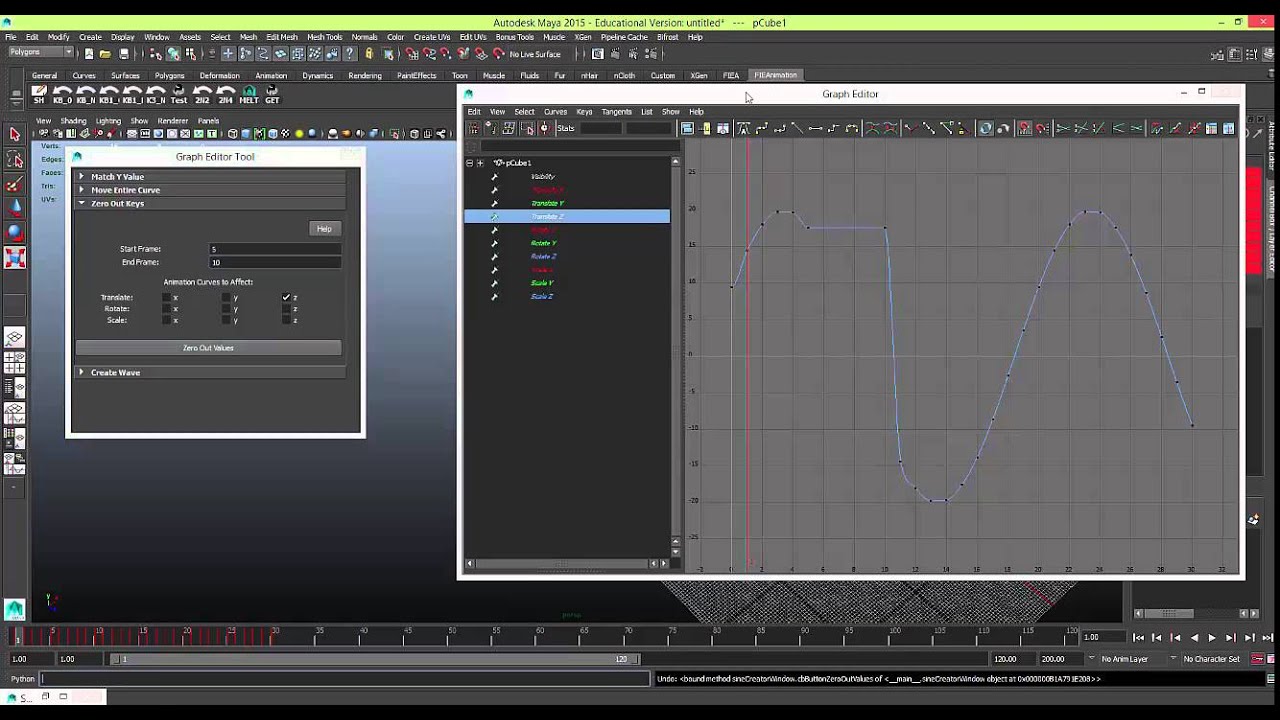Open the Bonus Tools main menu
This screenshot has height=720, width=1280.
(514, 37)
